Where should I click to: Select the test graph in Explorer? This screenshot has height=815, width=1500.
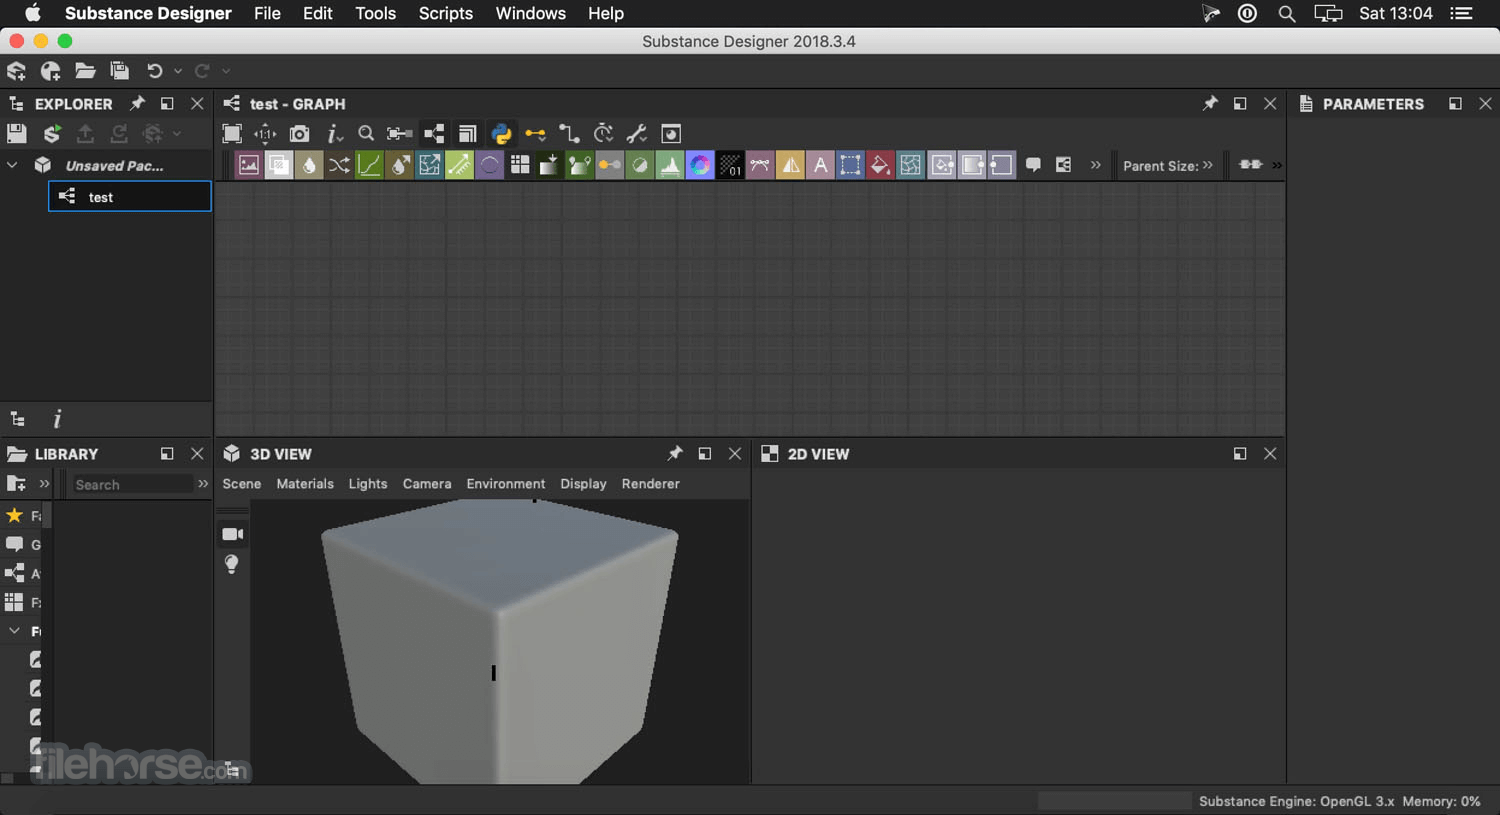130,197
